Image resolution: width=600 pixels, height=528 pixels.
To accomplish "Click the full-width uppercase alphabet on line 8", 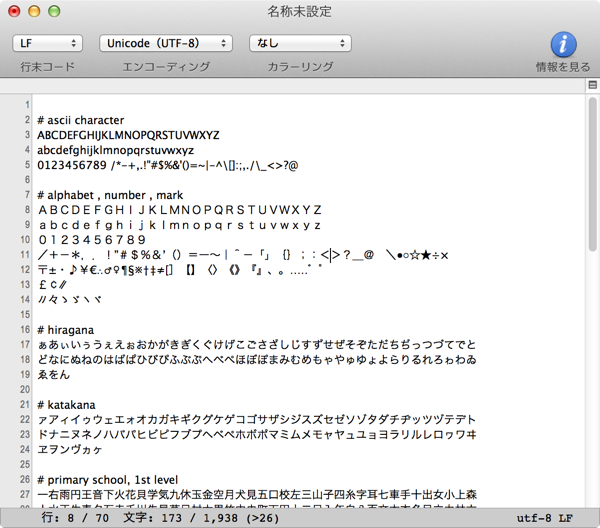I will 179,210.
